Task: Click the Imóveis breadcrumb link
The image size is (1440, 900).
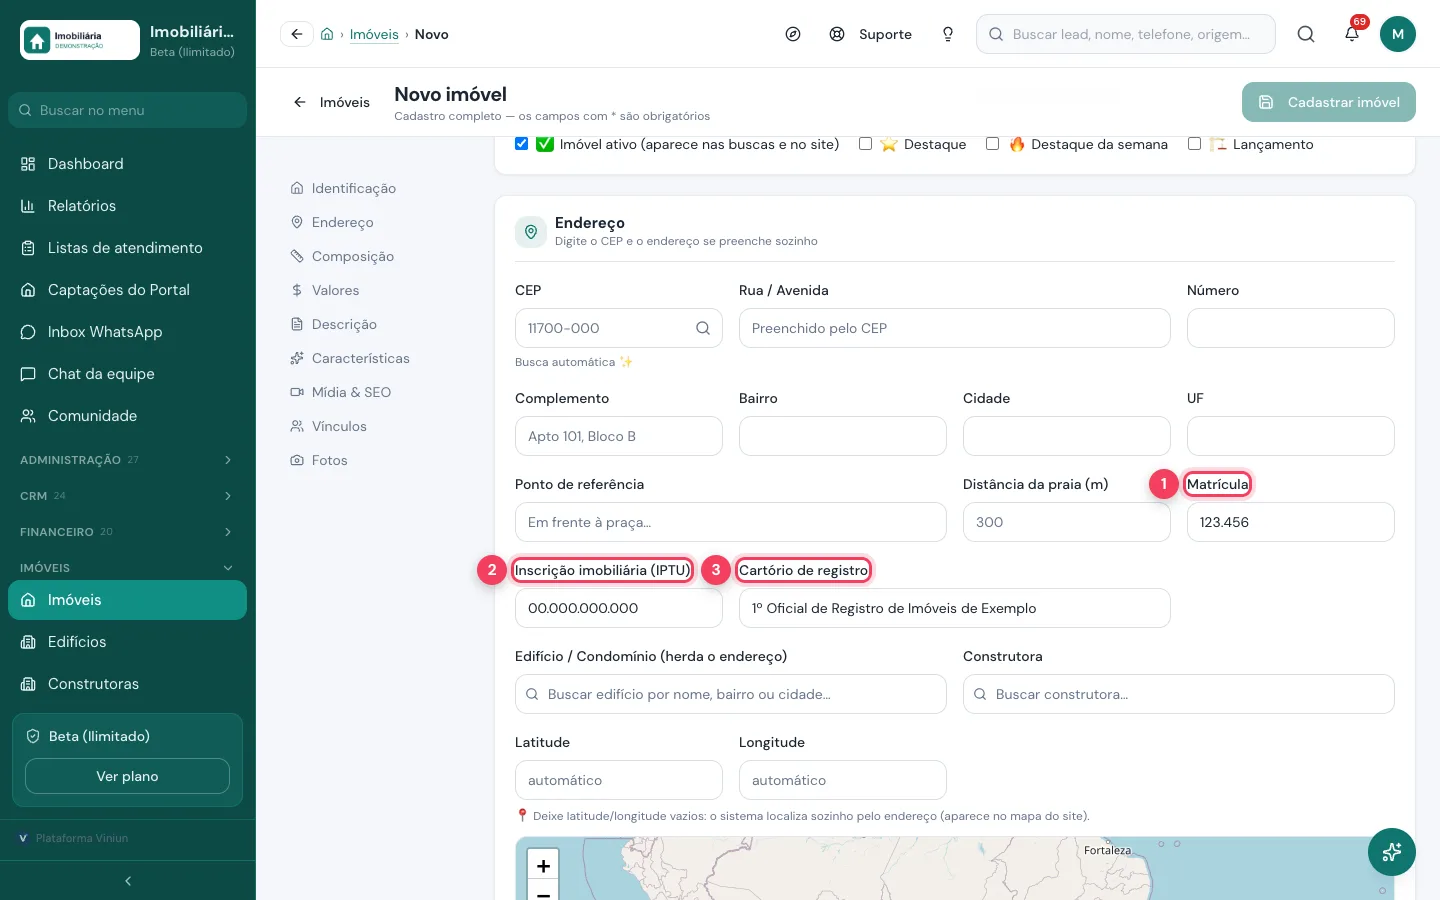Action: [374, 34]
